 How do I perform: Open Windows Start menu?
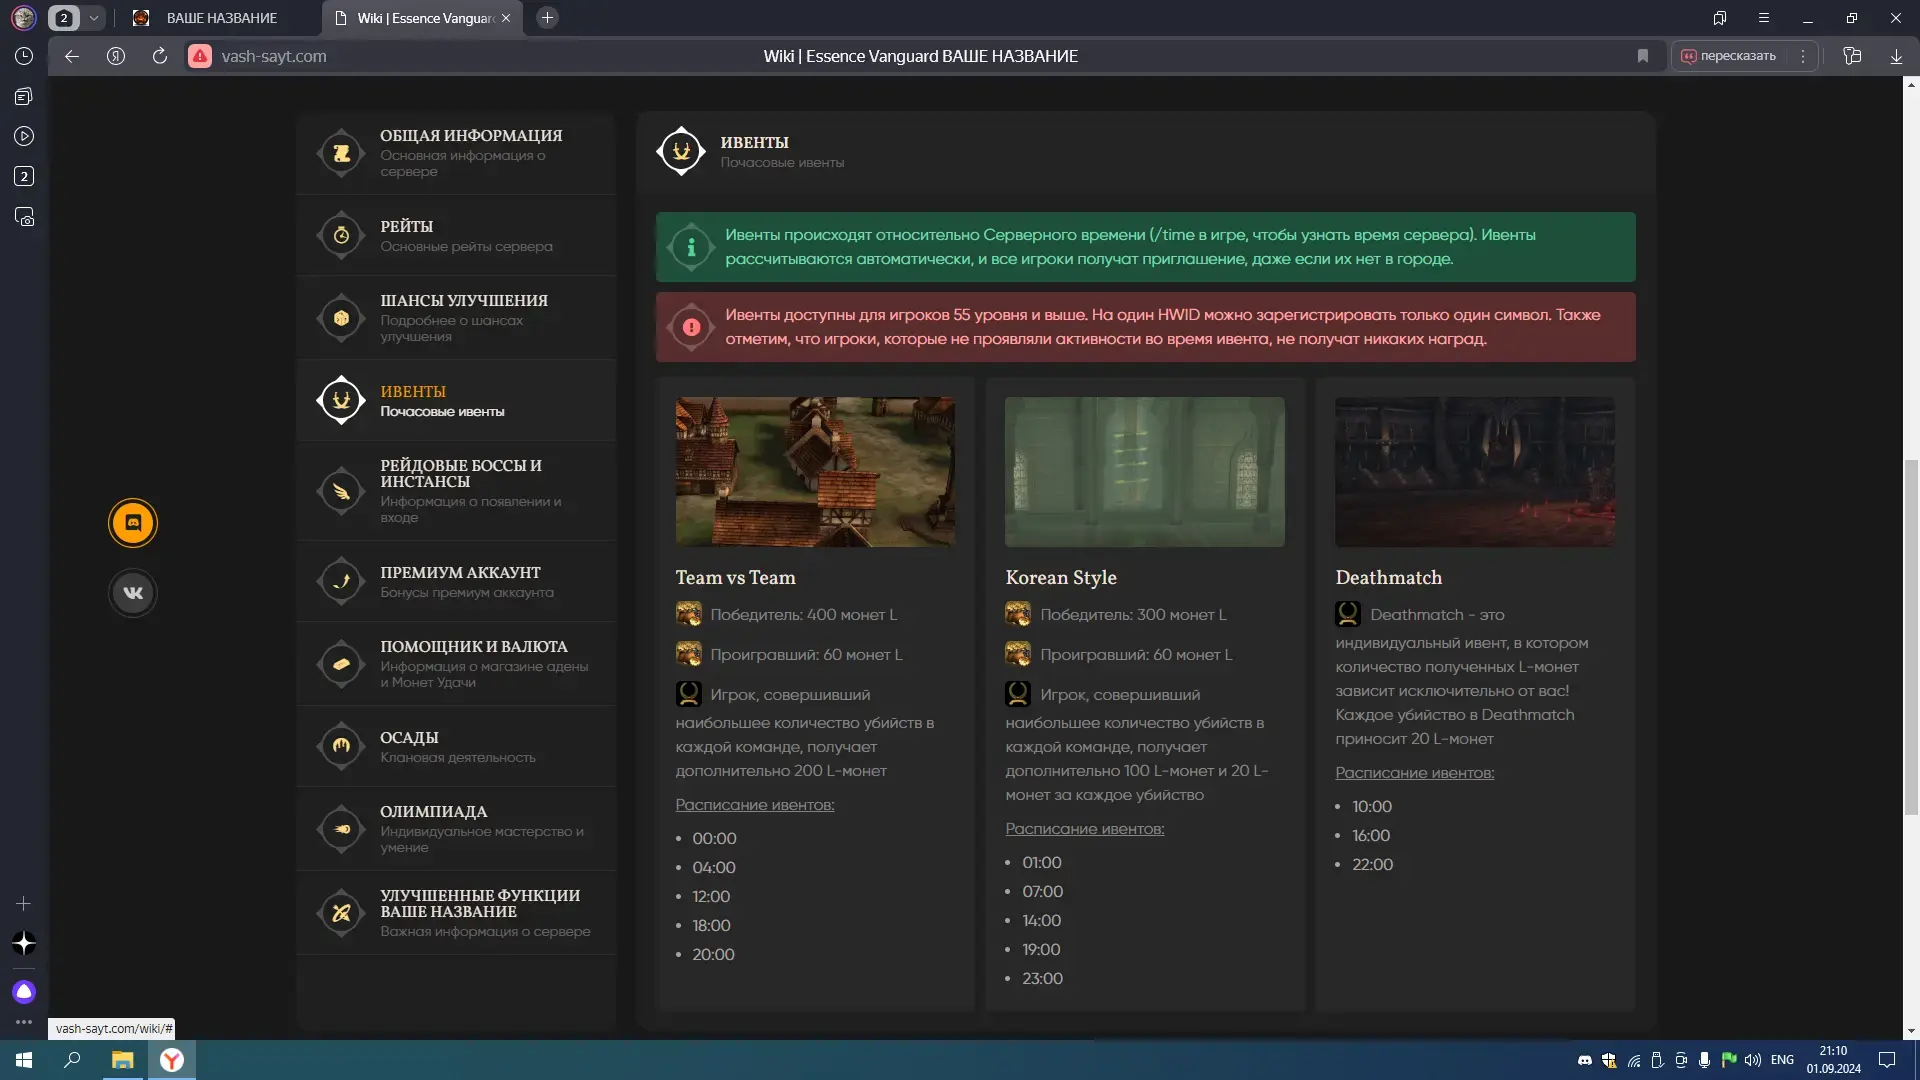(24, 1060)
